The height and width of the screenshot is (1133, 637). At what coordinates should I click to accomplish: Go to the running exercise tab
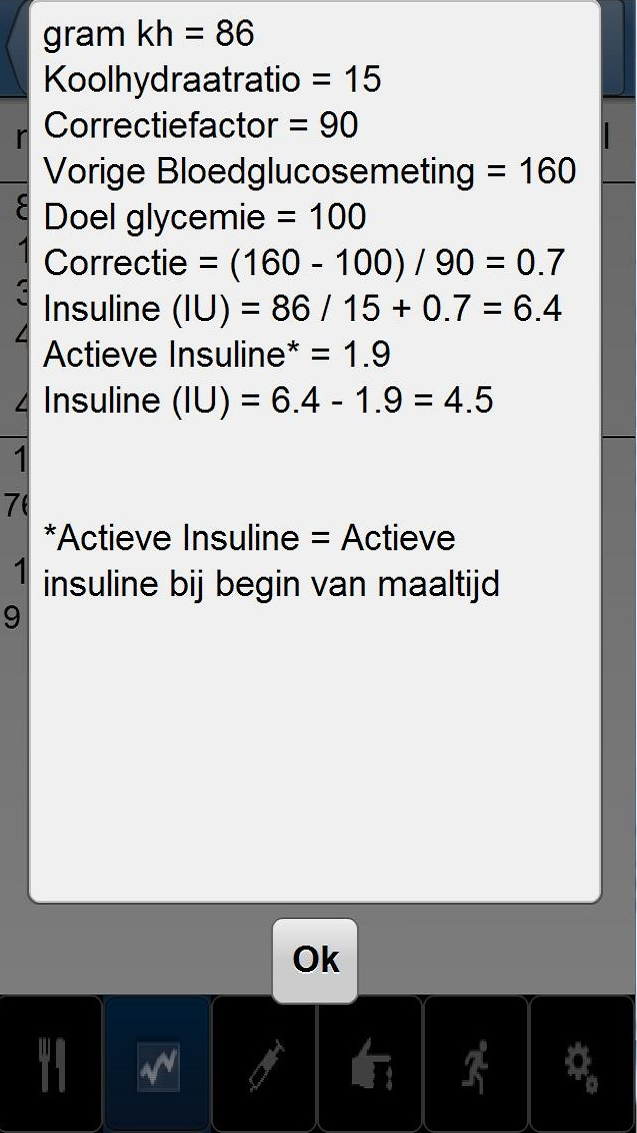point(476,1064)
